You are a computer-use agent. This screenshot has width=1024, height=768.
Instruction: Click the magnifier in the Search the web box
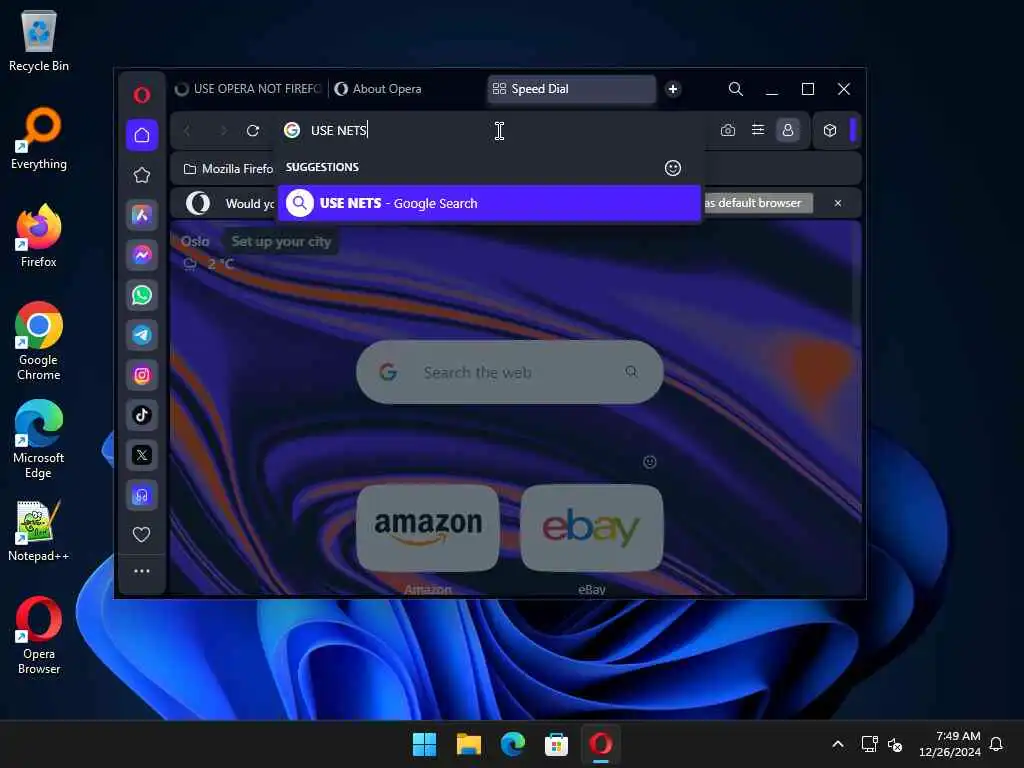(631, 372)
